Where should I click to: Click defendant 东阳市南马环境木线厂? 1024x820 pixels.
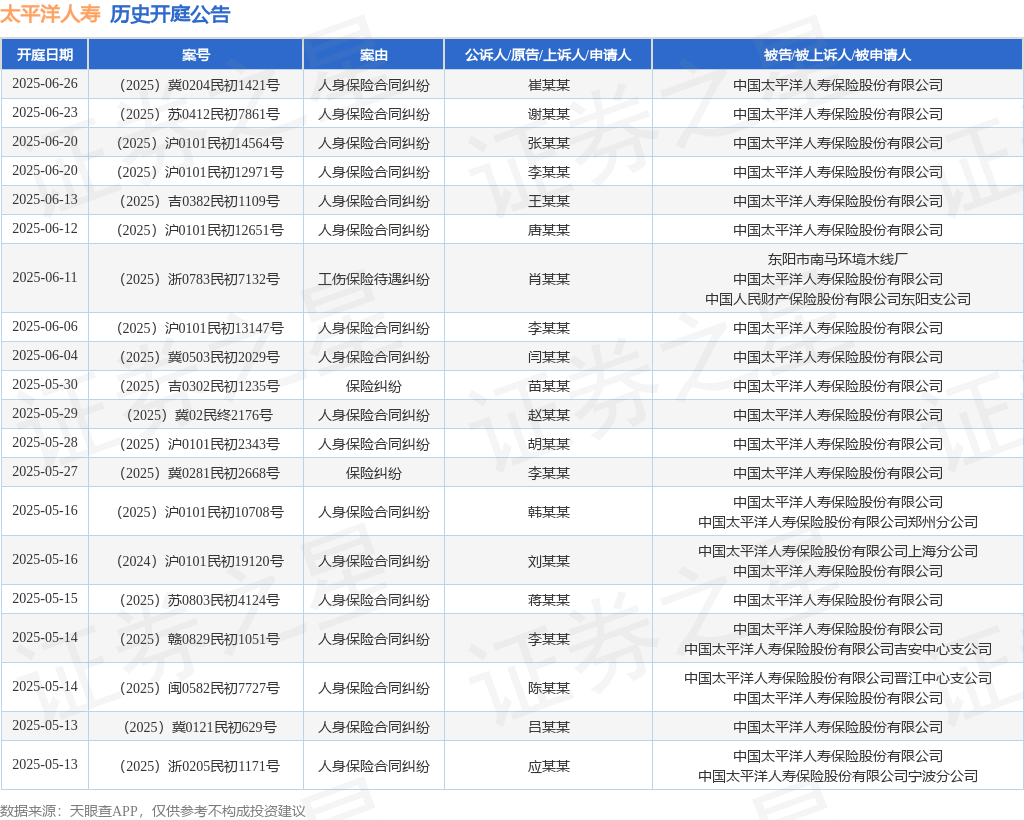tap(838, 259)
